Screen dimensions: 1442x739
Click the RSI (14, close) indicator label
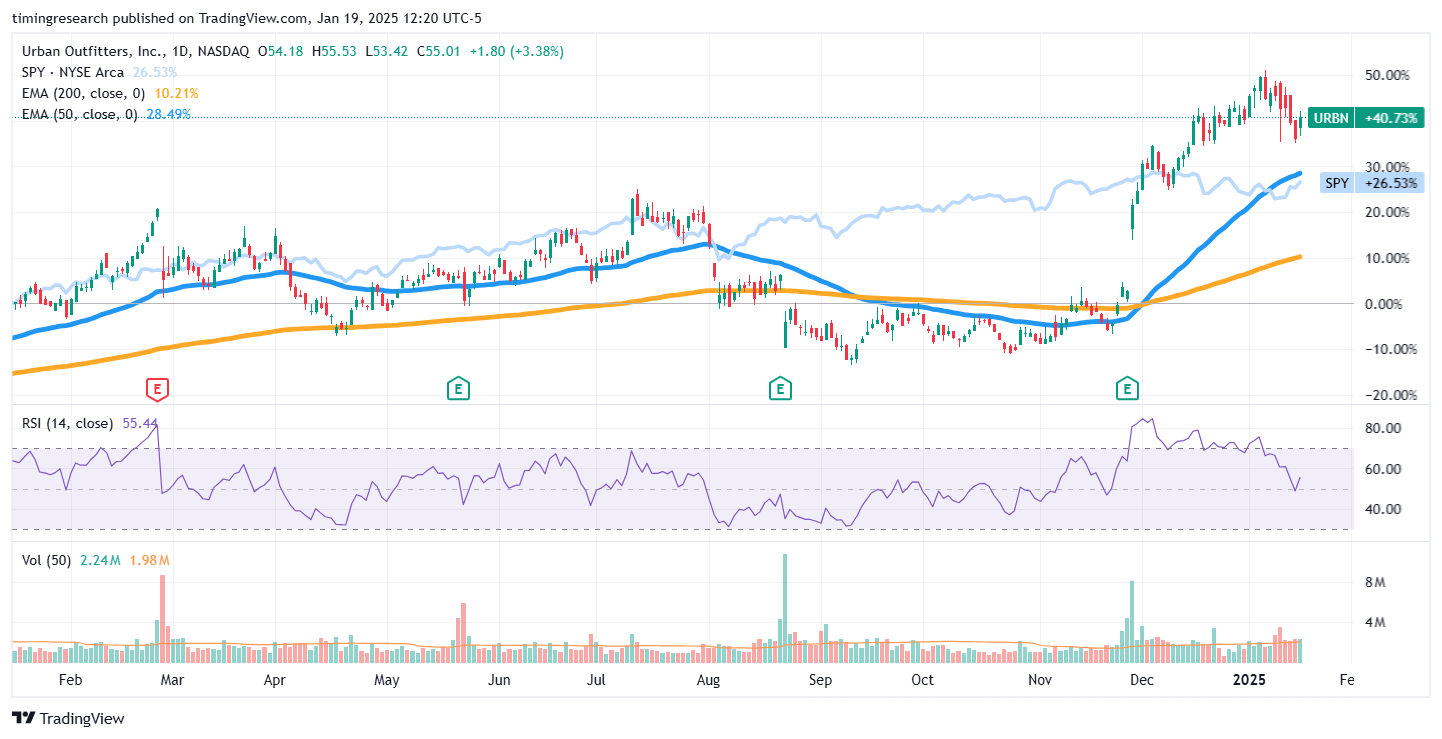pyautogui.click(x=67, y=423)
